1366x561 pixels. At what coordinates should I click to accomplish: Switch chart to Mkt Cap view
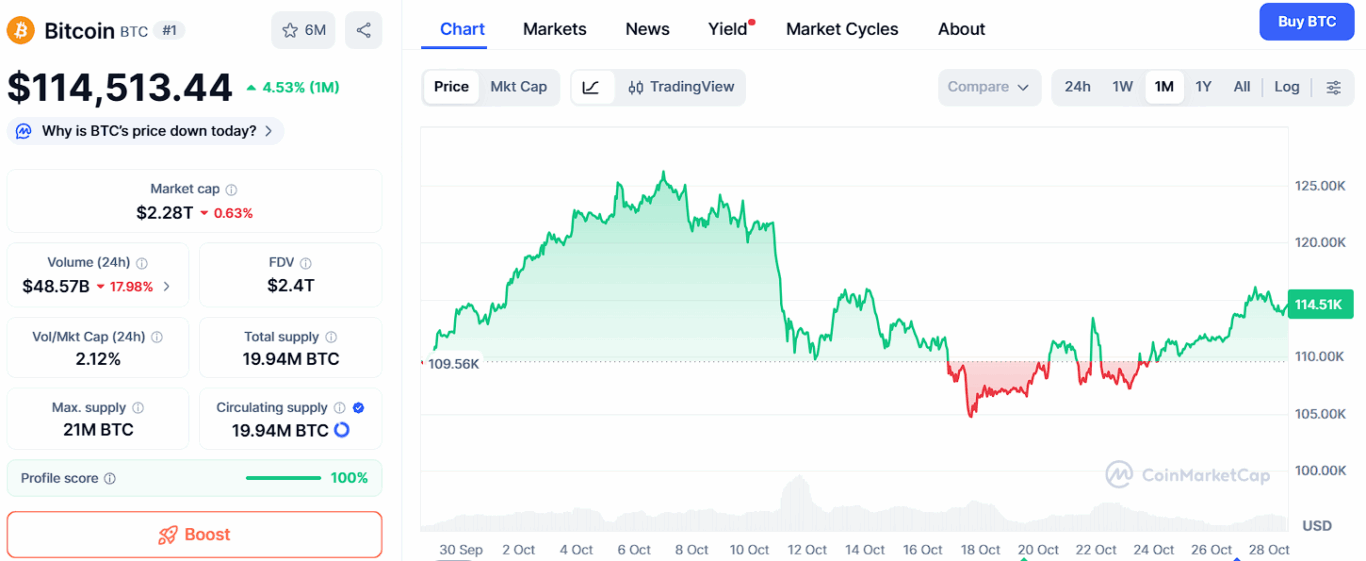(518, 87)
